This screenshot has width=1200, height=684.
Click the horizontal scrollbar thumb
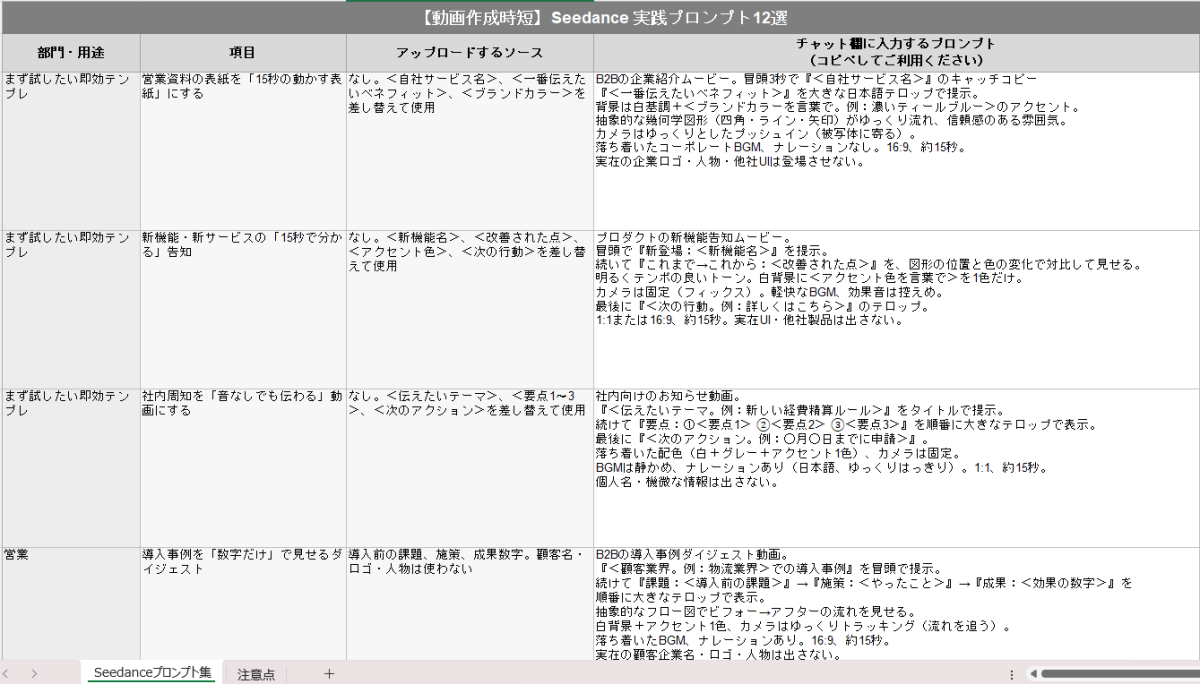coord(1120,674)
